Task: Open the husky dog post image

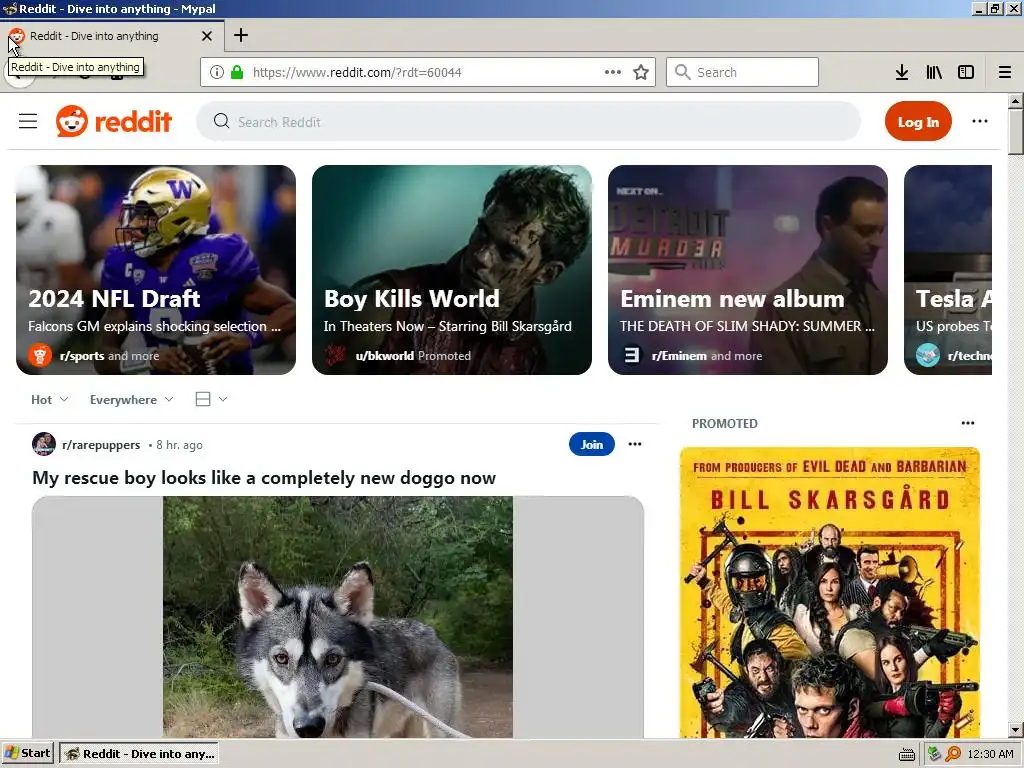Action: pos(338,617)
